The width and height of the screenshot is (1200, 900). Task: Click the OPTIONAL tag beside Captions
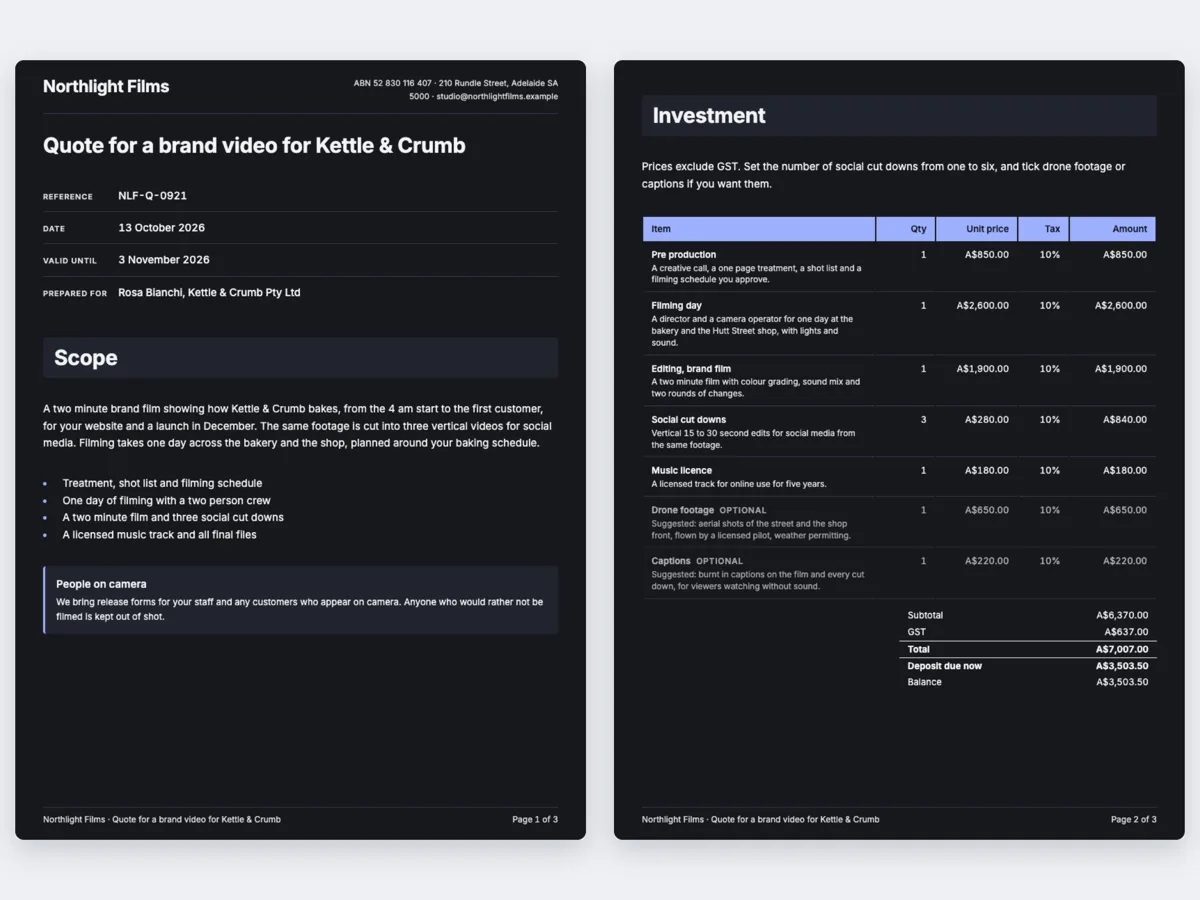(720, 562)
